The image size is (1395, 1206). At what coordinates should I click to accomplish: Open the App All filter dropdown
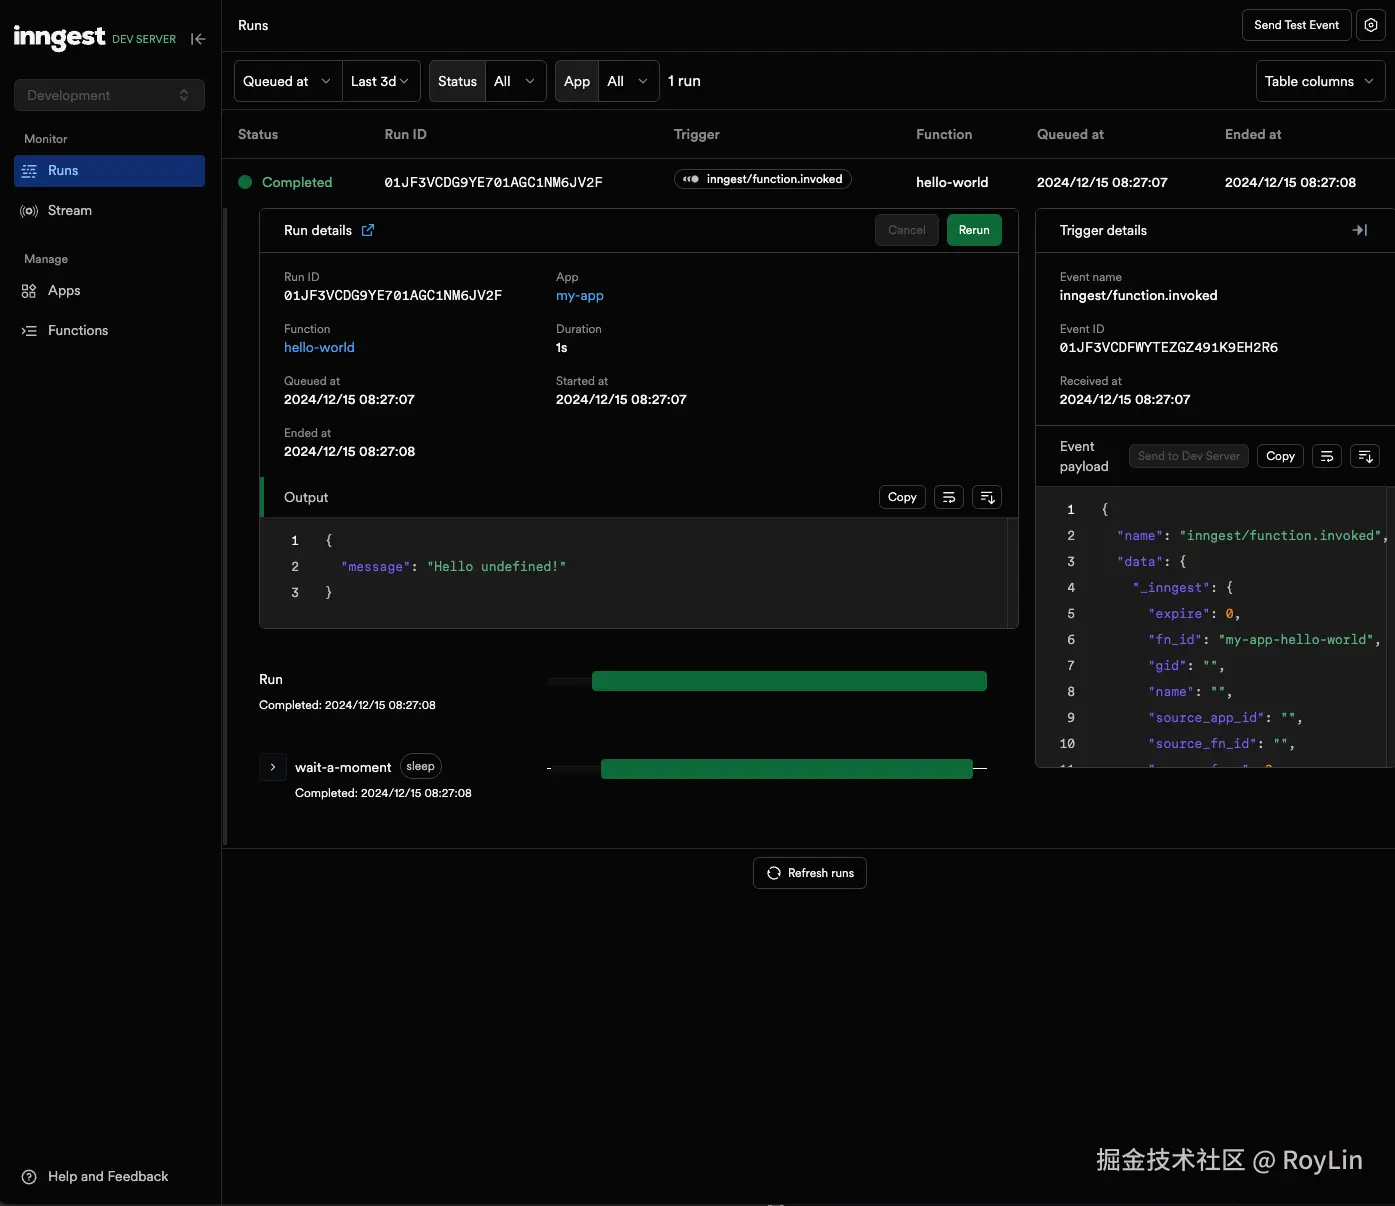pos(629,81)
